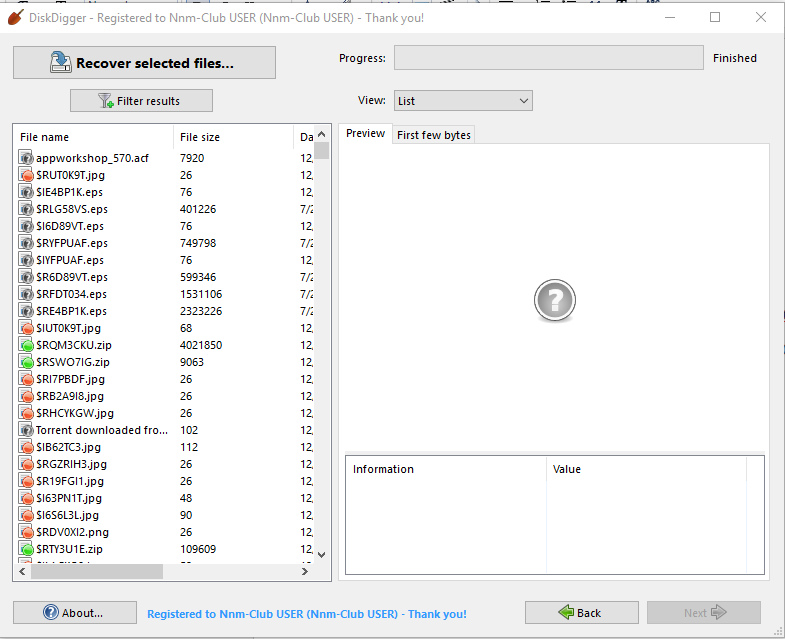
Task: Click the horizontal scroll left arrow
Action: coord(22,571)
